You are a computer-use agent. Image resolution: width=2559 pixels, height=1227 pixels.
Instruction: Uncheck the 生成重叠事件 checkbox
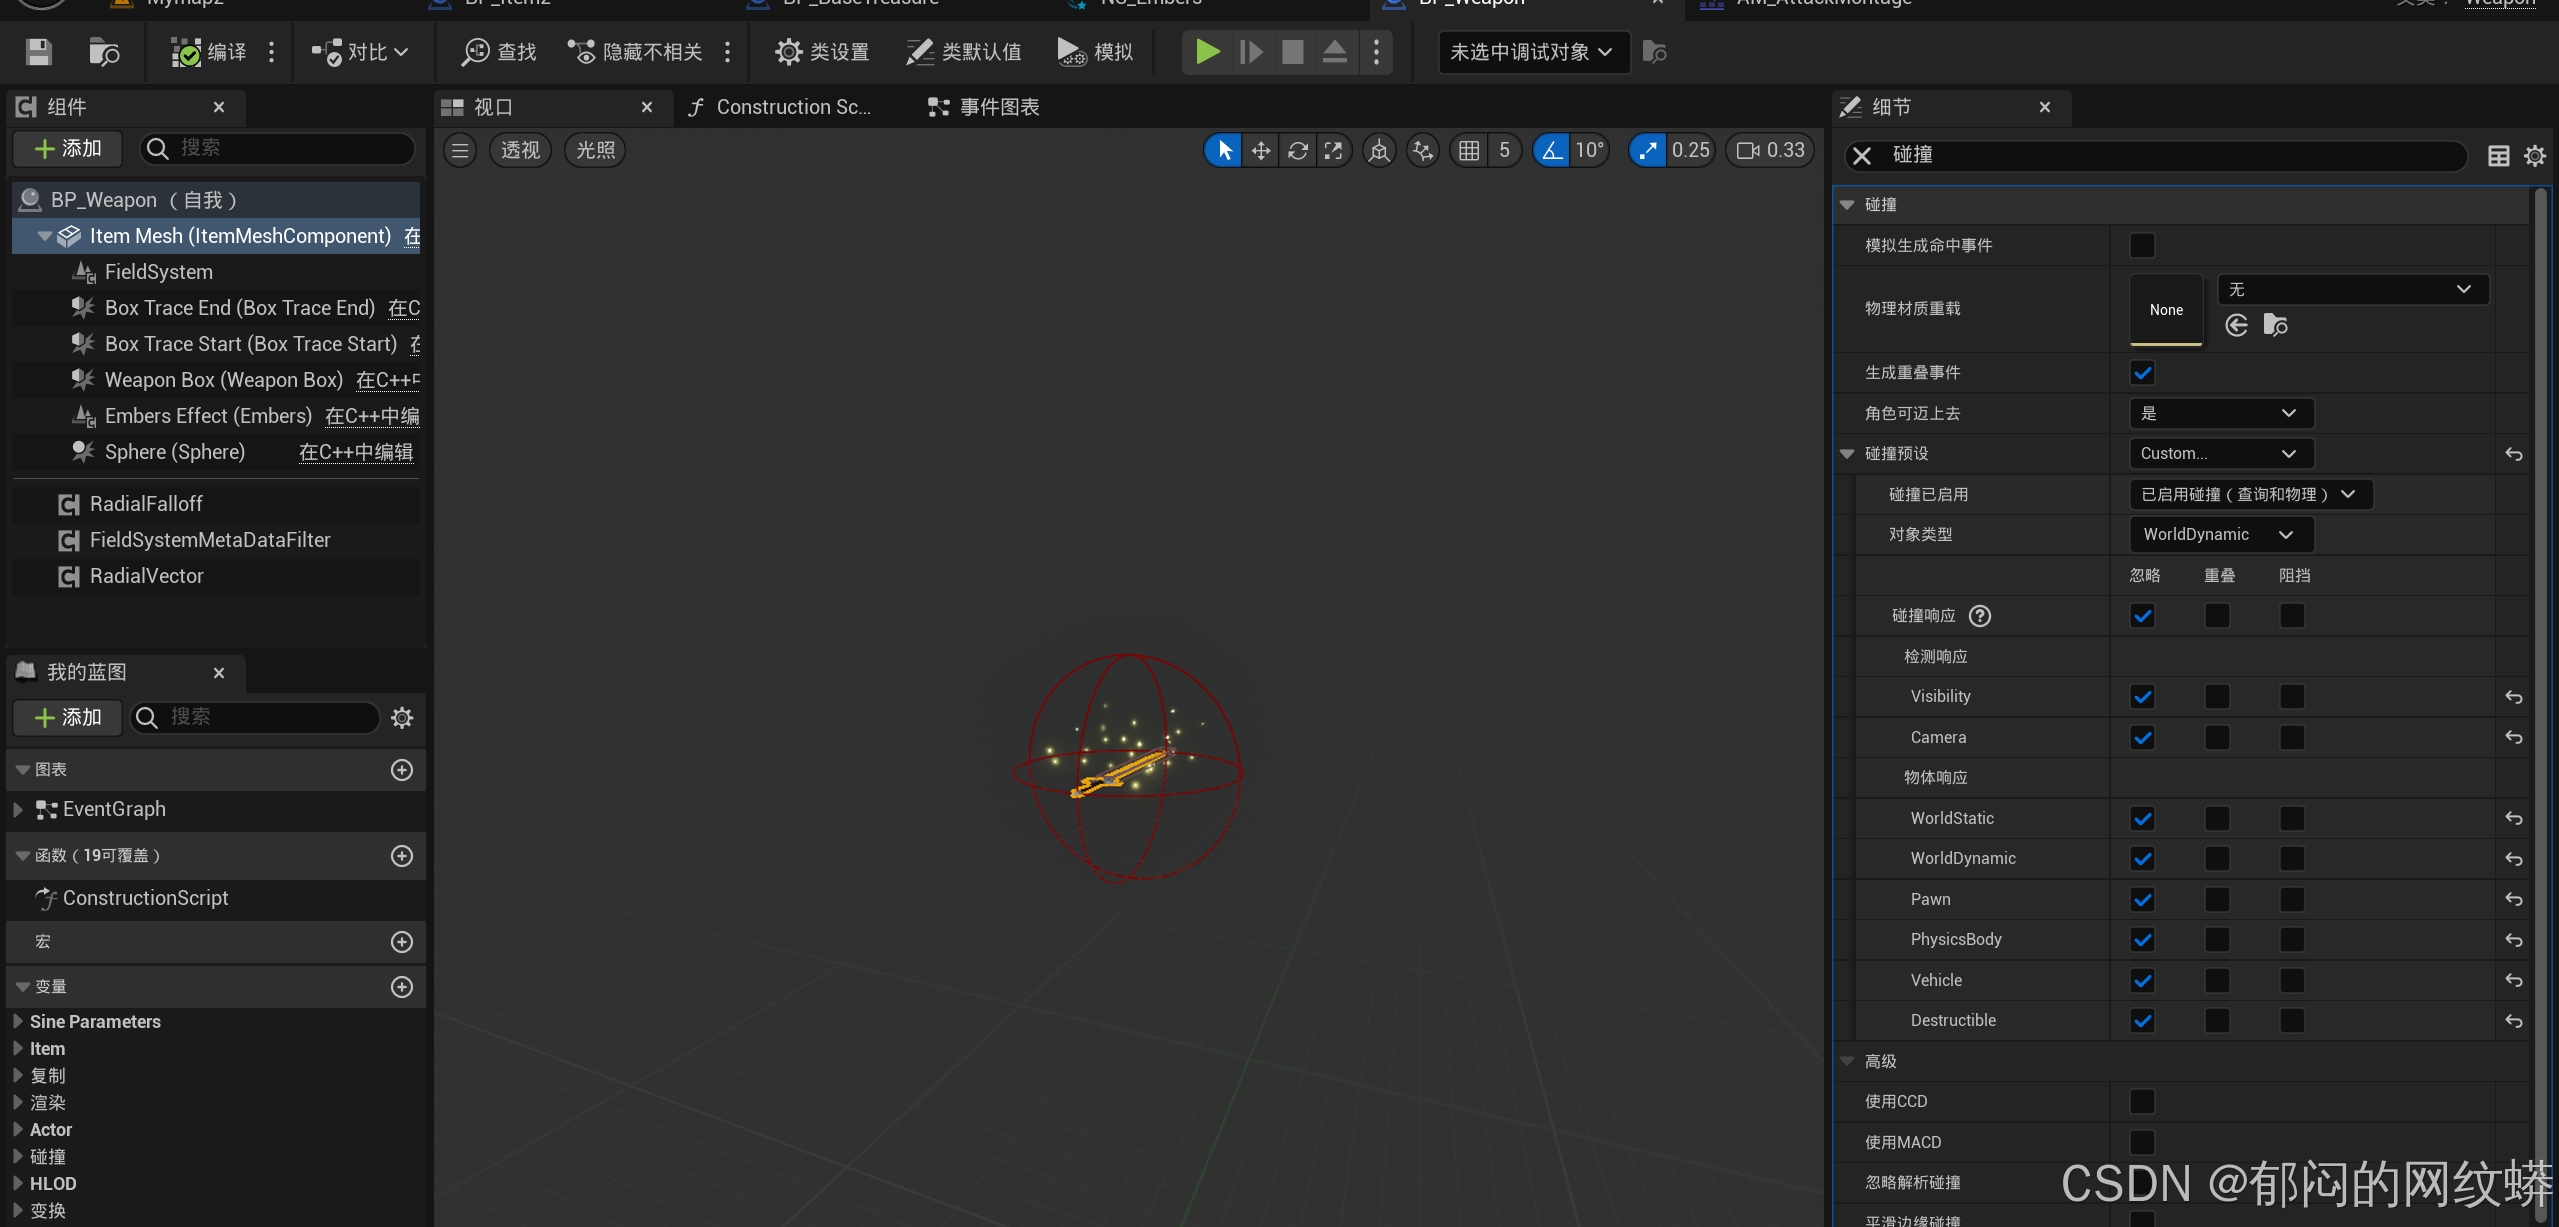pos(2142,373)
